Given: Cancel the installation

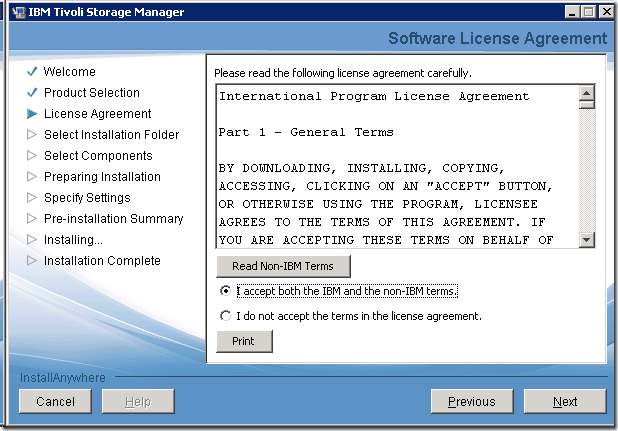Looking at the screenshot, I should (55, 401).
